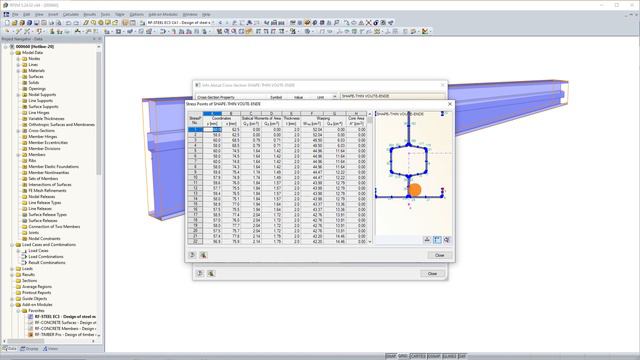Click icon beside help in Cross-Section info dialog
The width and height of the screenshot is (640, 360).
coord(211,273)
